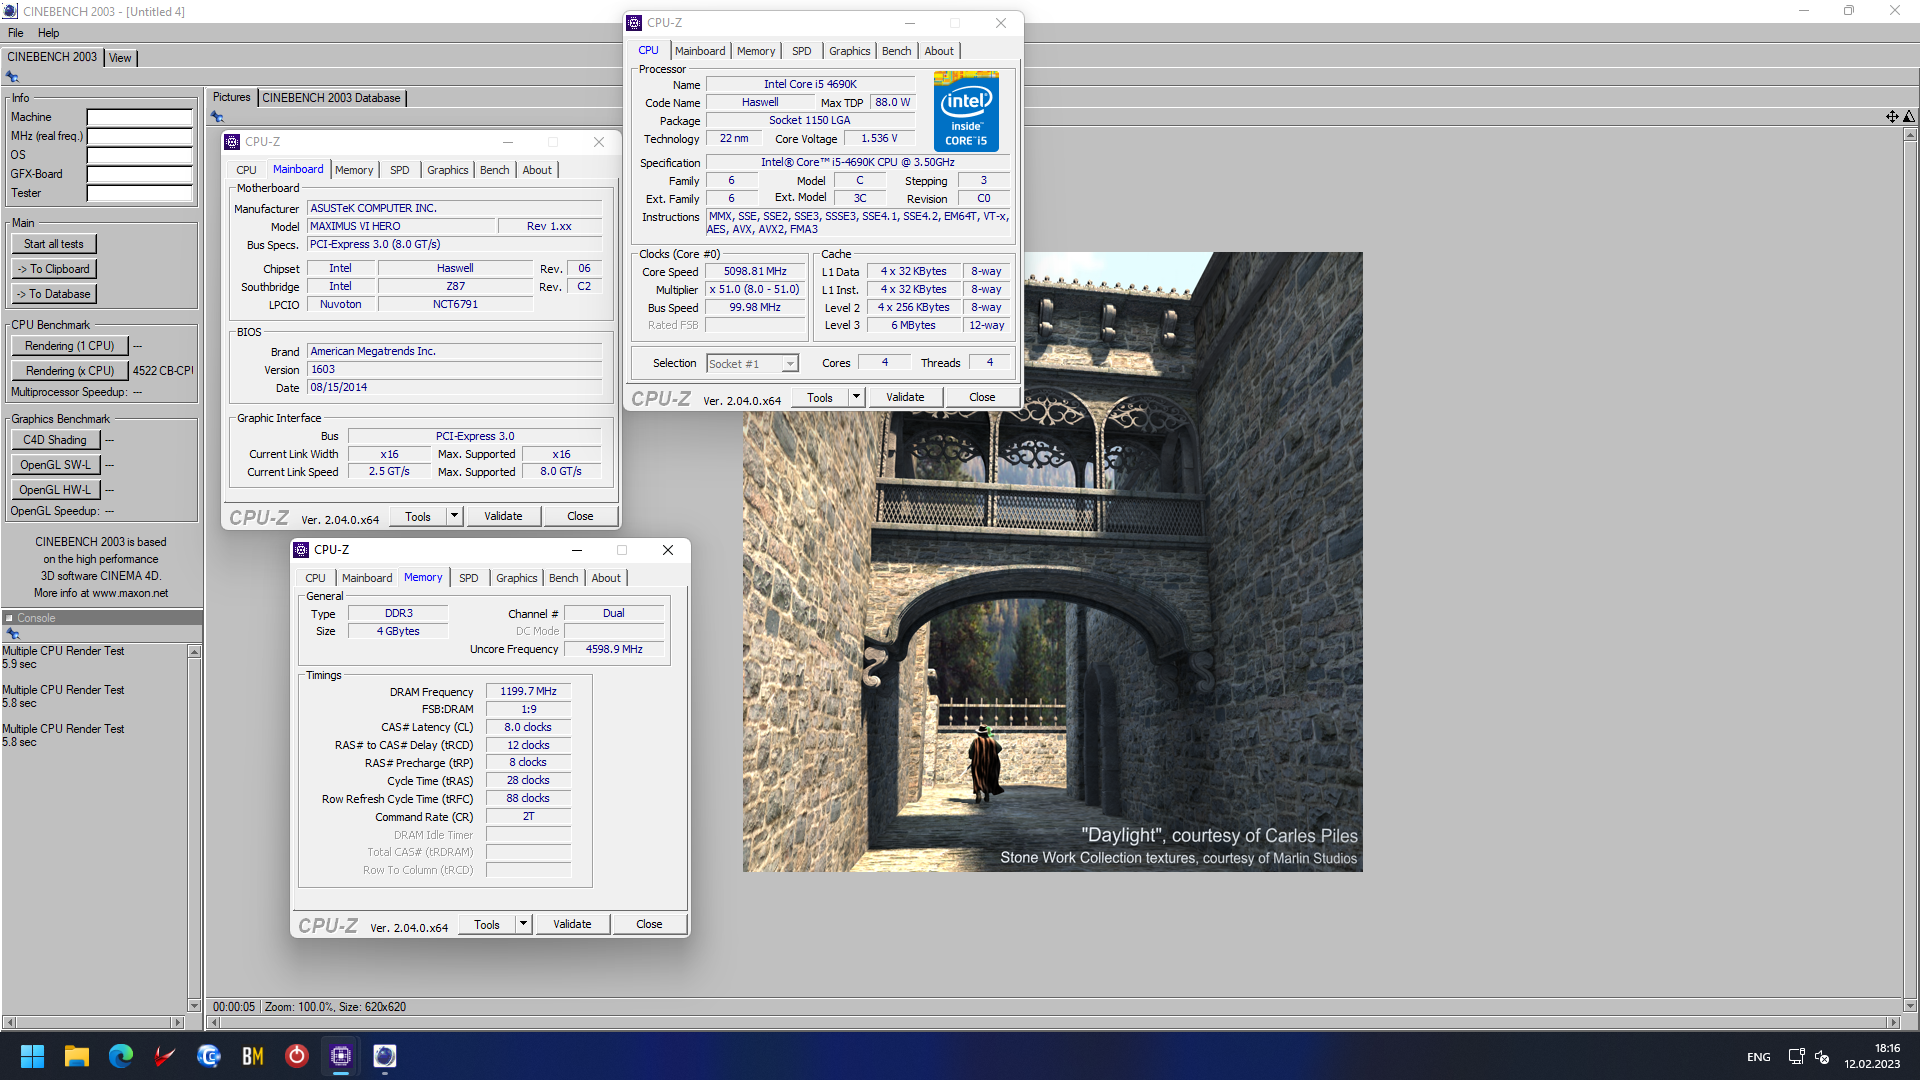Open File Explorer from the taskbar

[77, 1056]
